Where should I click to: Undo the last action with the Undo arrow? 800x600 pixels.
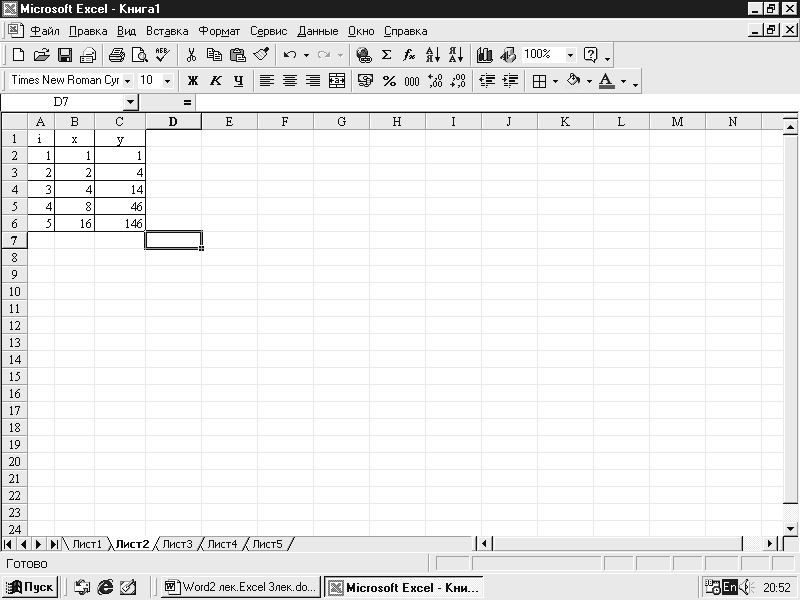point(290,55)
